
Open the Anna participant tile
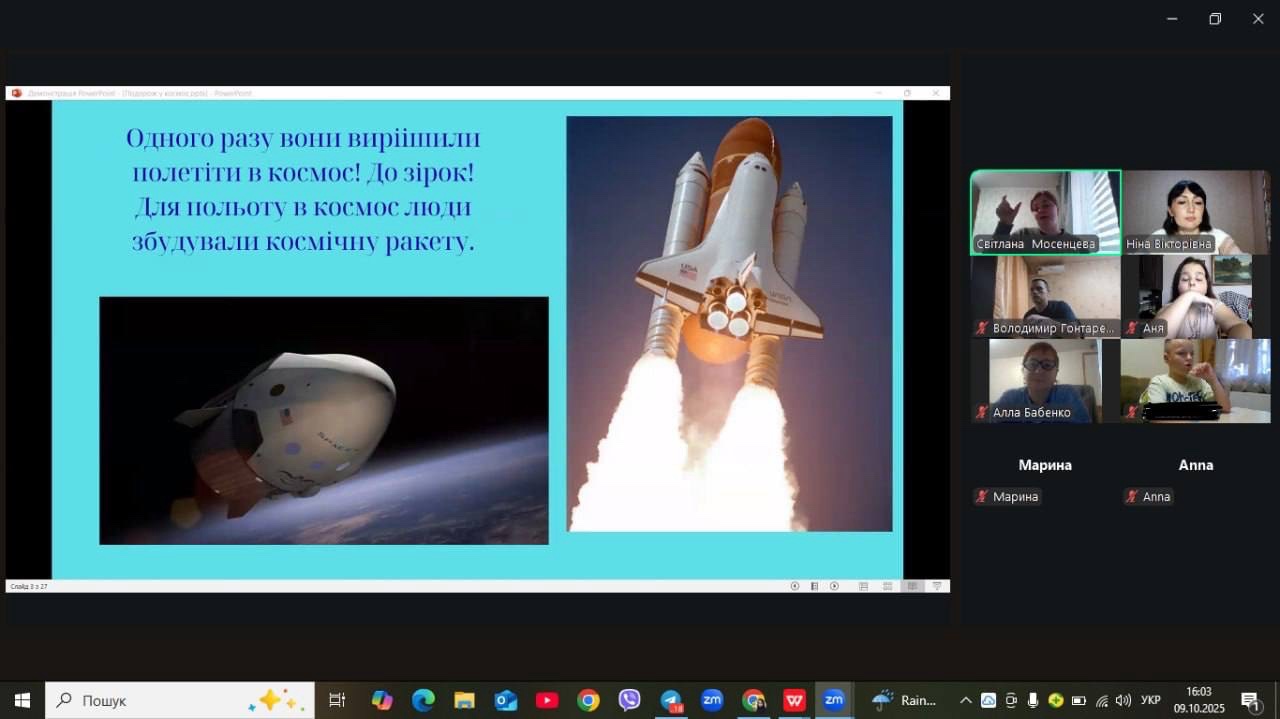coord(1195,465)
